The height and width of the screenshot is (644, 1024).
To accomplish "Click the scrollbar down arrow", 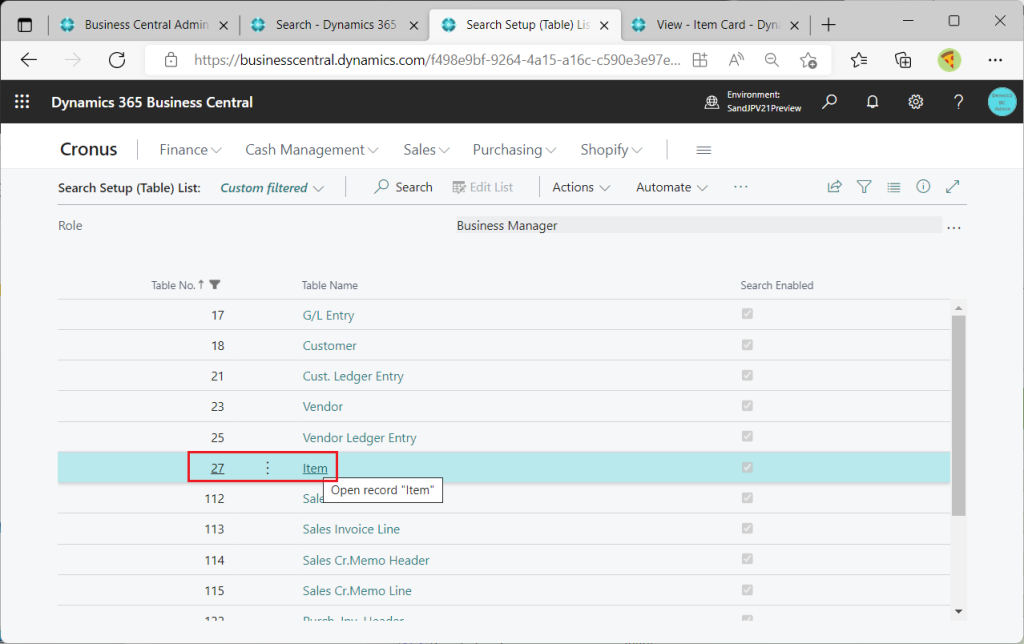I will (958, 611).
